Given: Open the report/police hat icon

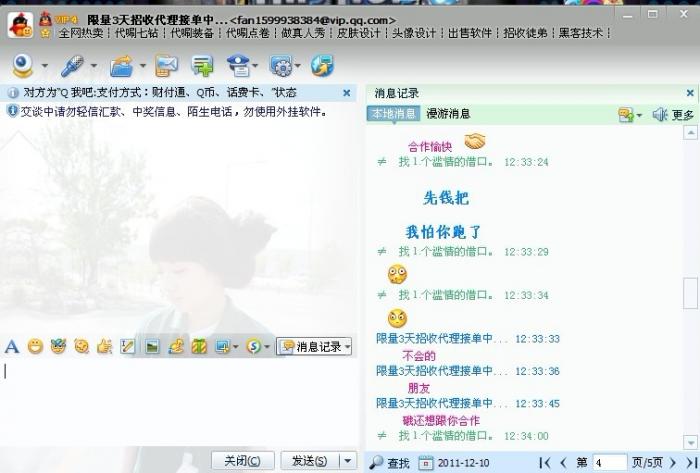Looking at the screenshot, I should (x=239, y=66).
